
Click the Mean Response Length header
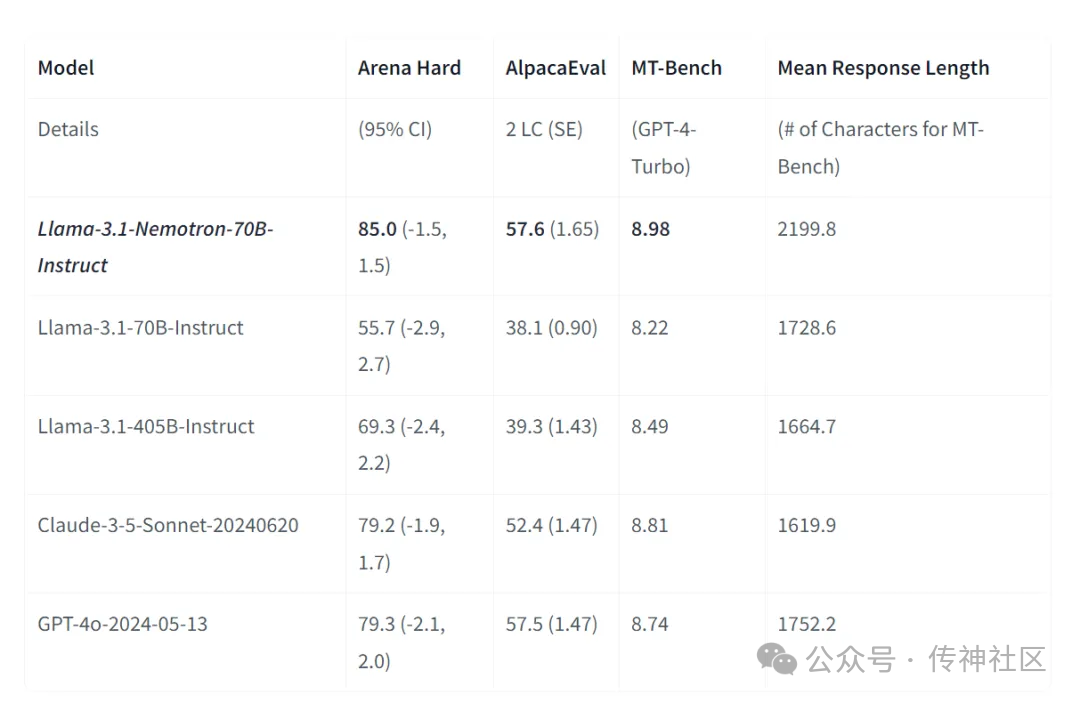(883, 68)
